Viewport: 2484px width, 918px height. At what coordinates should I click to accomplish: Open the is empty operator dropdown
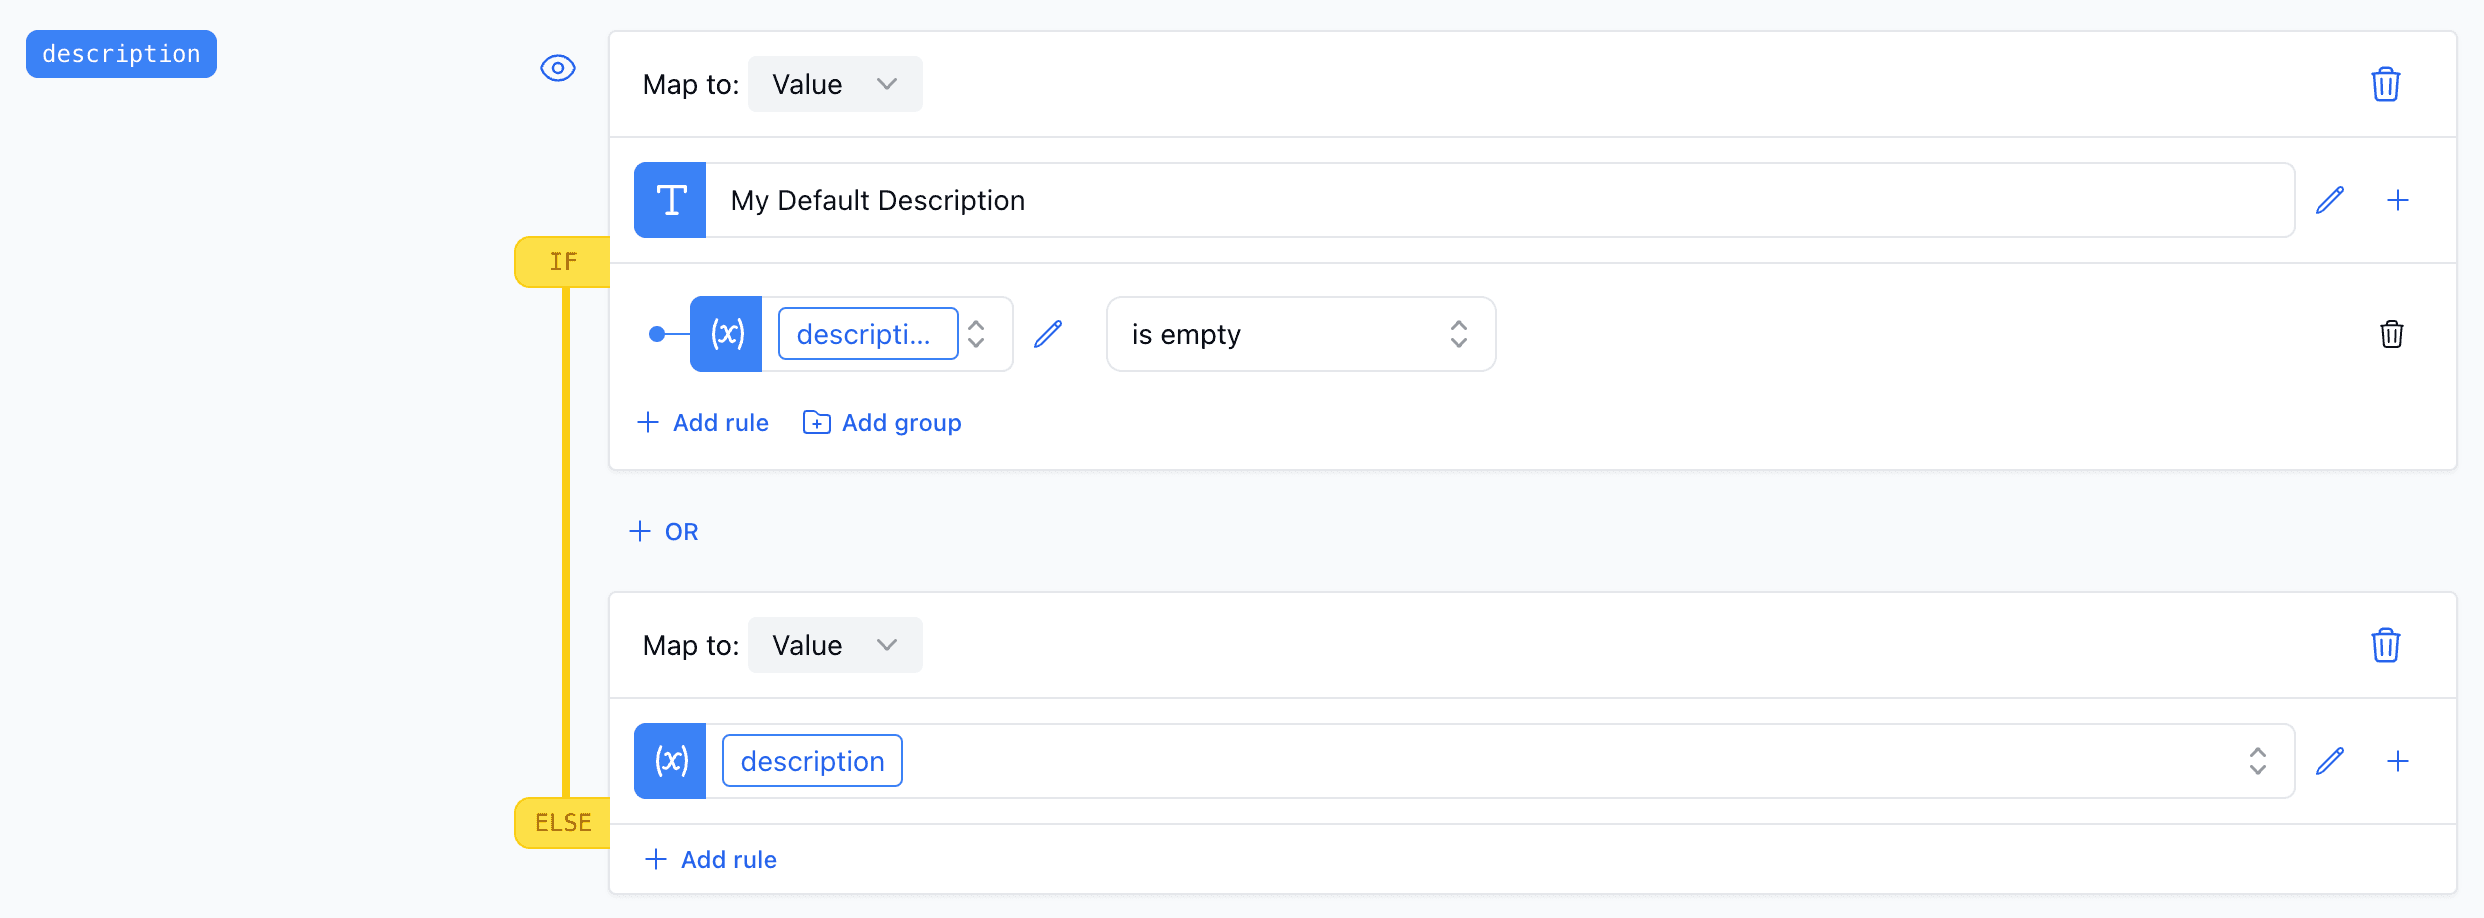pos(1300,334)
